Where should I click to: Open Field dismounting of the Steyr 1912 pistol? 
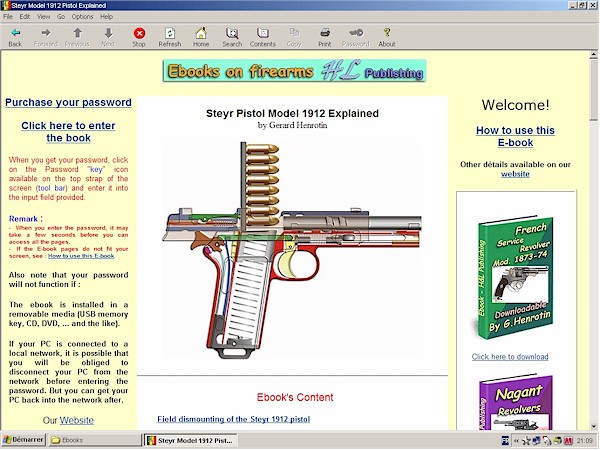click(233, 419)
